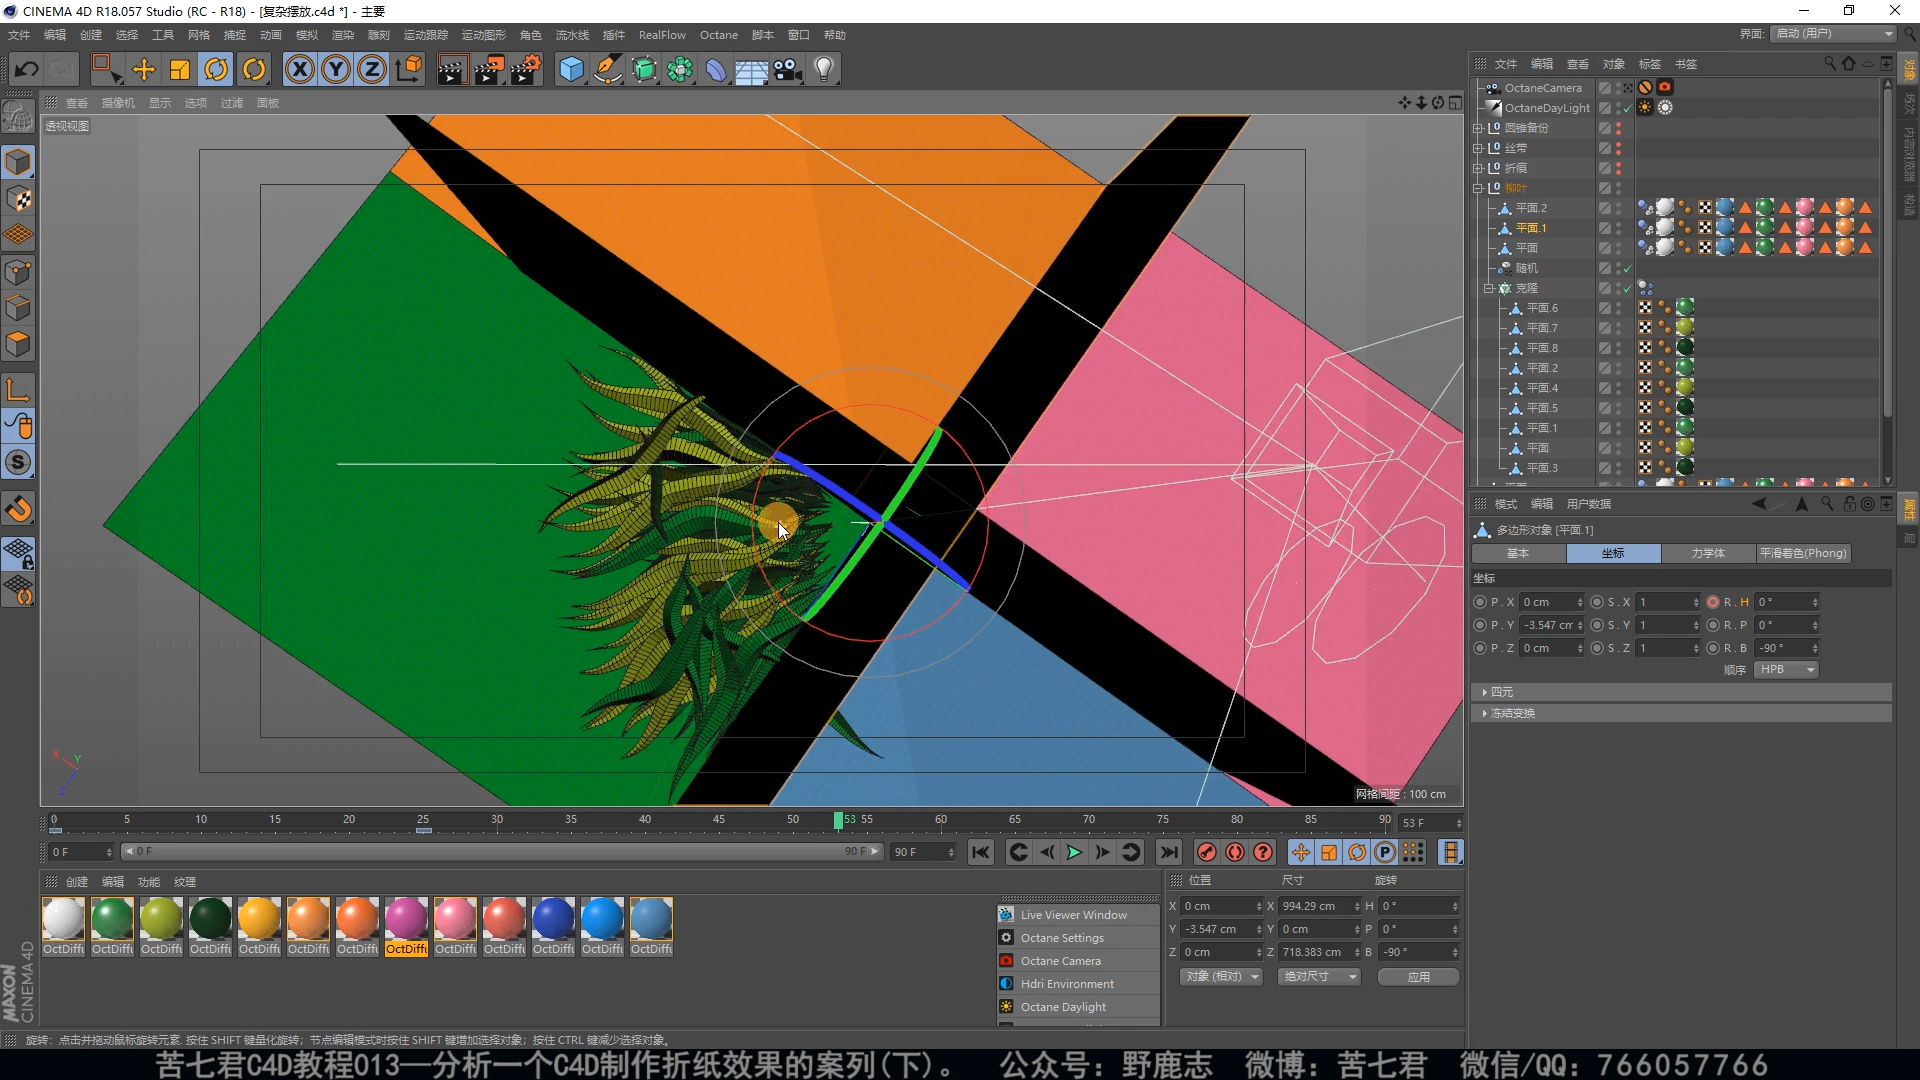Click the Light object bulb icon
Screen dimensions: 1920x1080
(824, 69)
